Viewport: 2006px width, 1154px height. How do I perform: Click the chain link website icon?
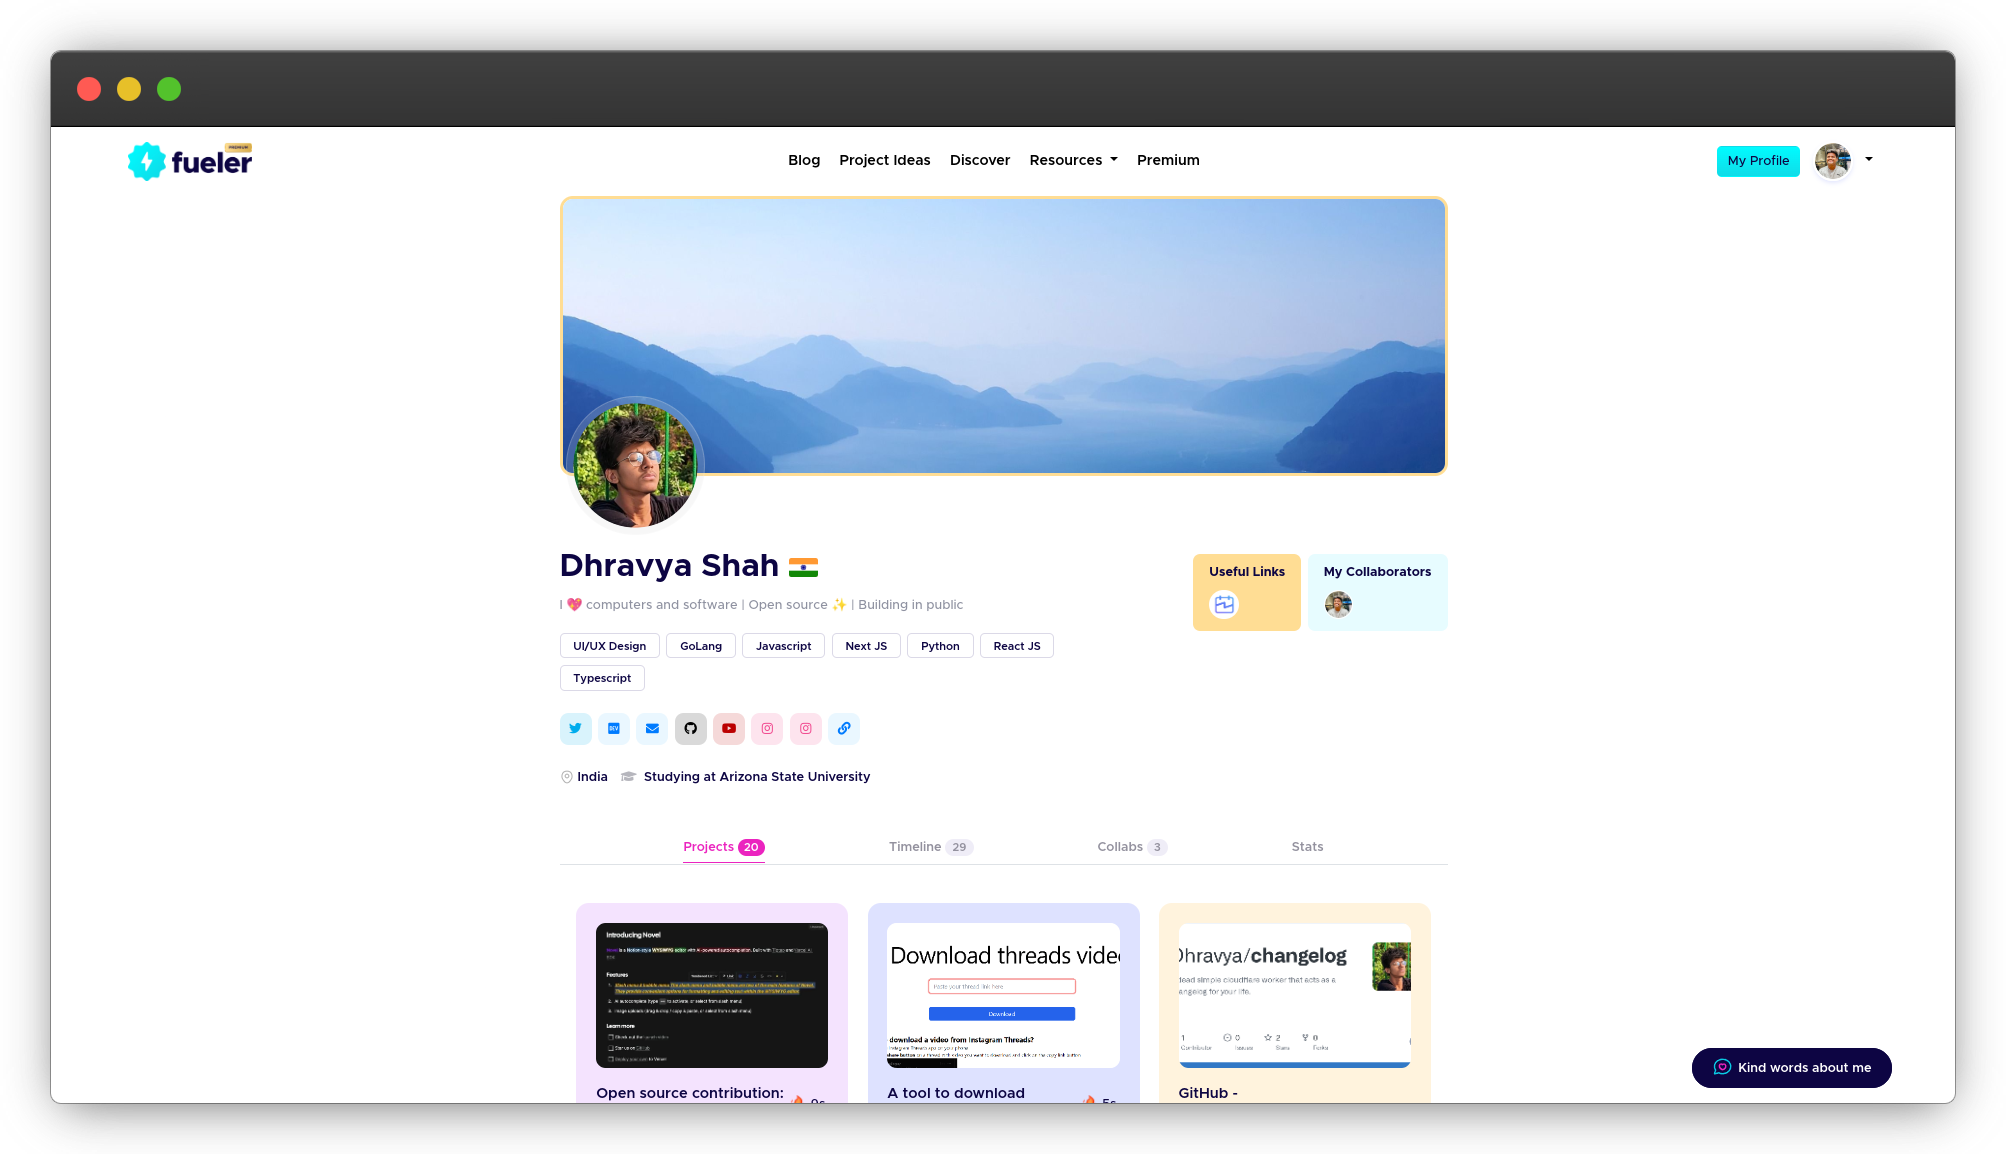[x=844, y=729]
